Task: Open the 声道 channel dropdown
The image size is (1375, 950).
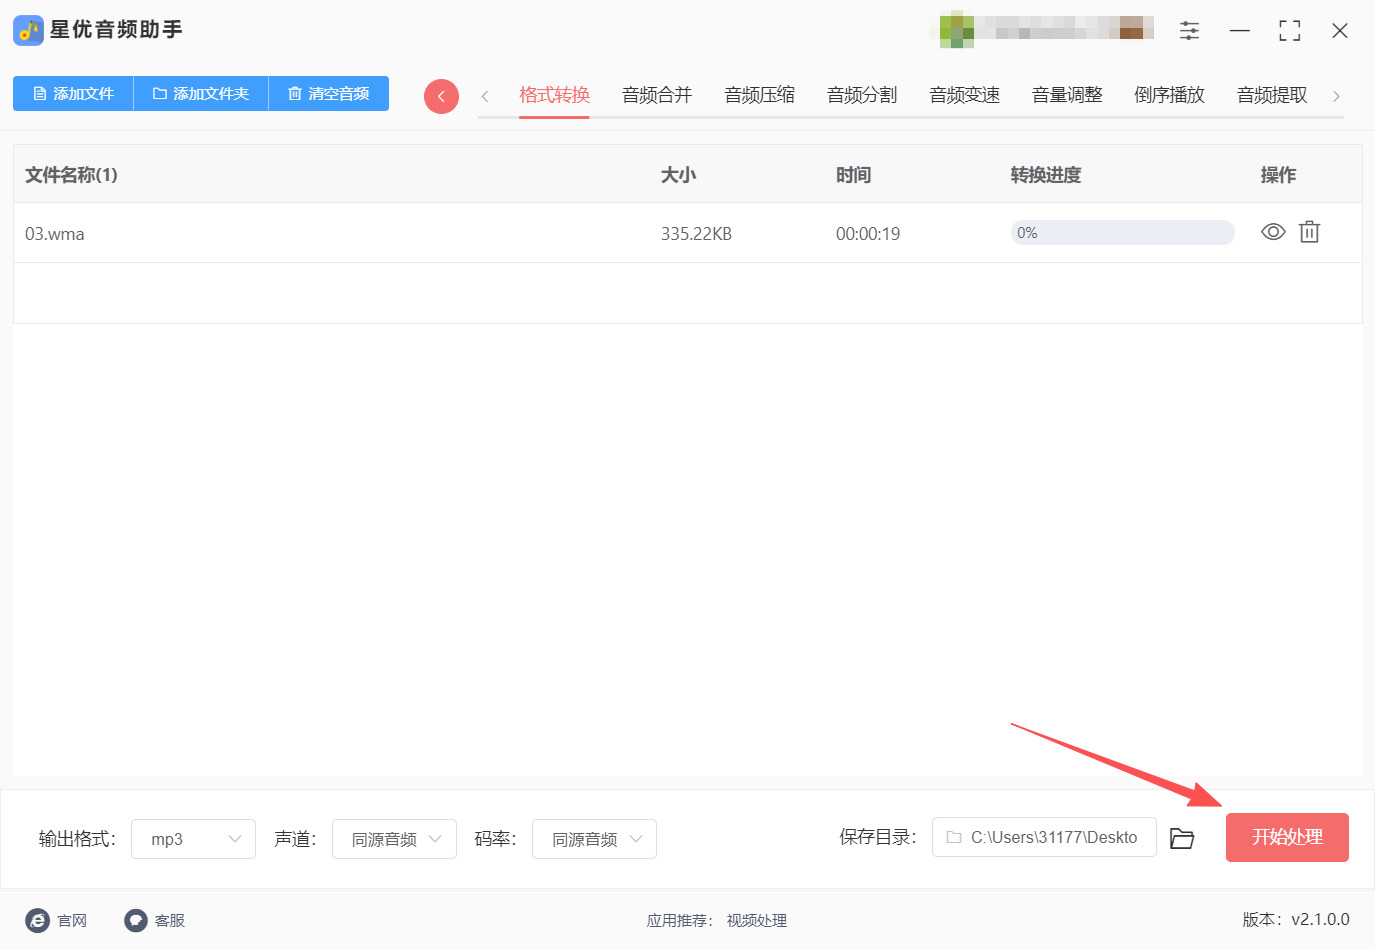Action: click(394, 839)
